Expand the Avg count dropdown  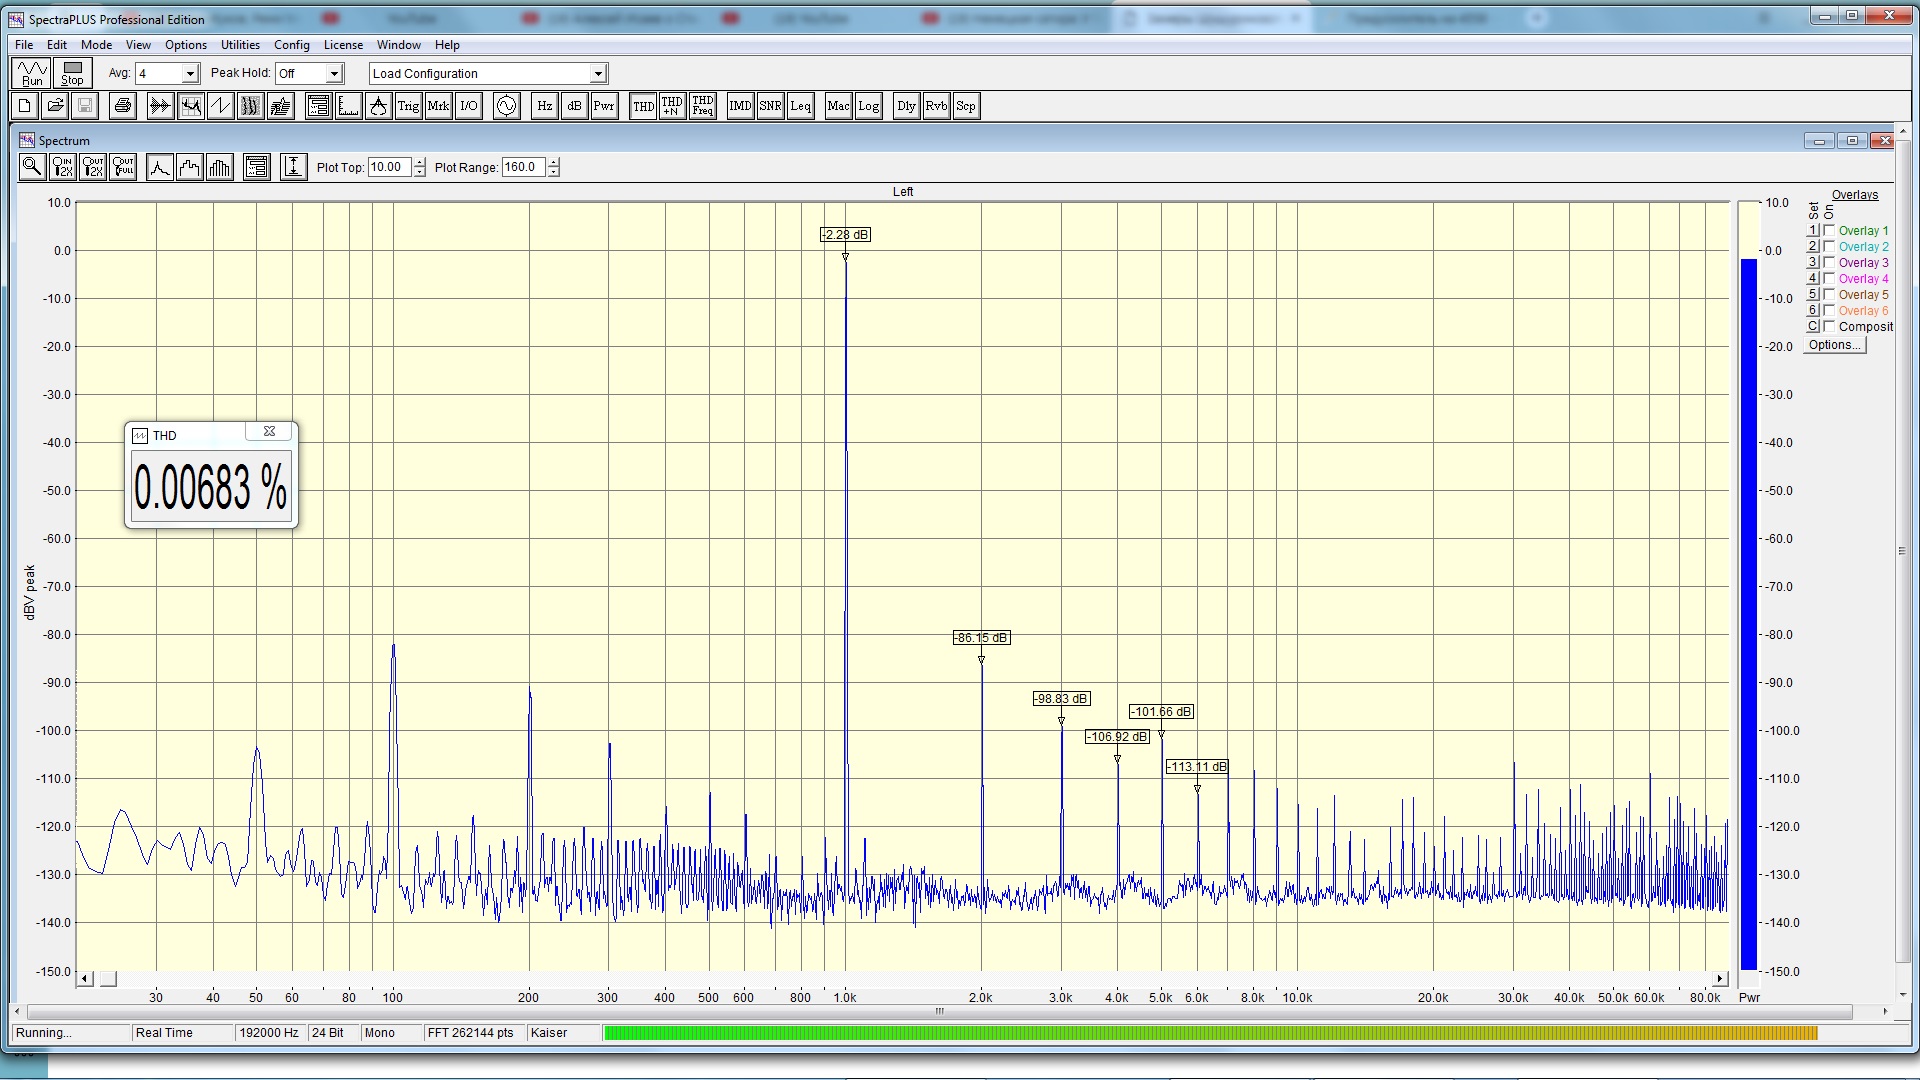pos(190,74)
